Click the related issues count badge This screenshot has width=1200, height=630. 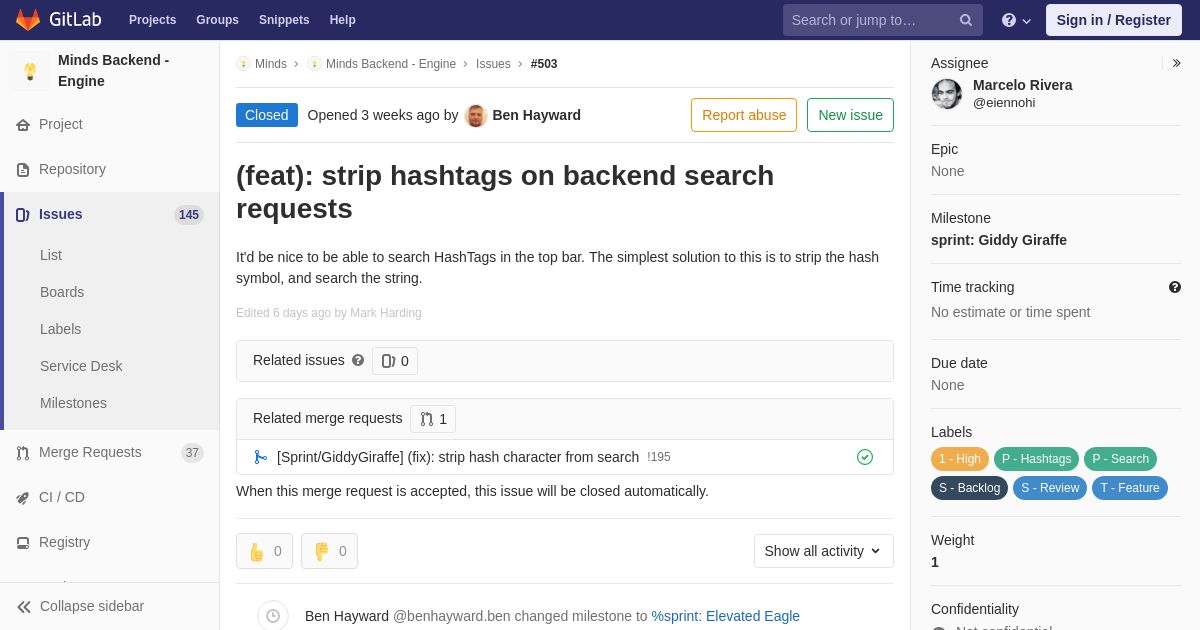pyautogui.click(x=395, y=361)
